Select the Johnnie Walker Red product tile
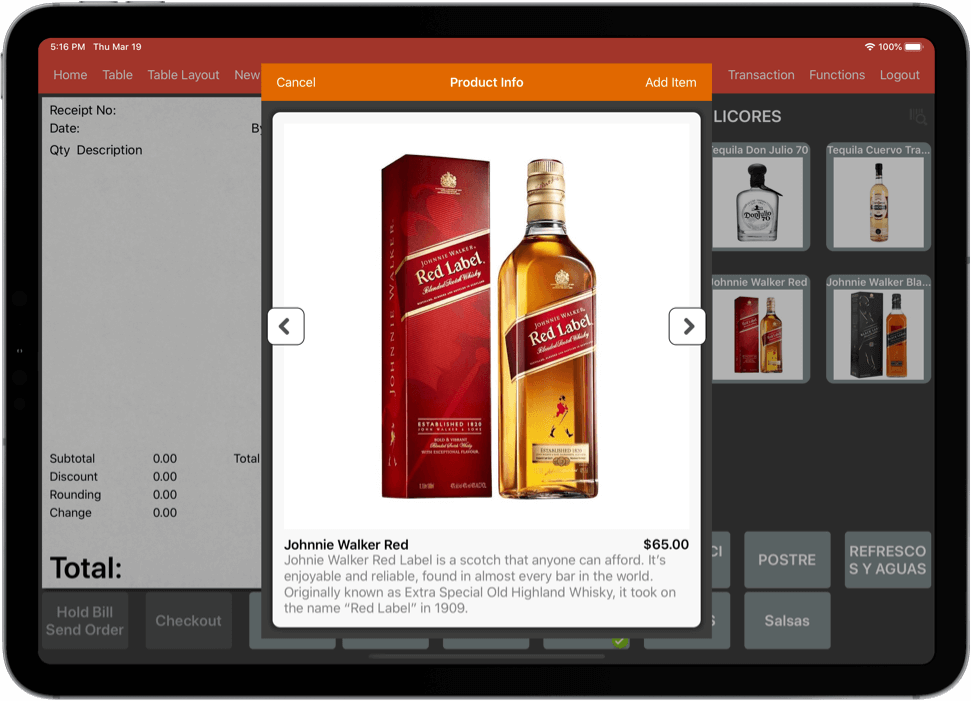The height and width of the screenshot is (701, 971). click(759, 330)
